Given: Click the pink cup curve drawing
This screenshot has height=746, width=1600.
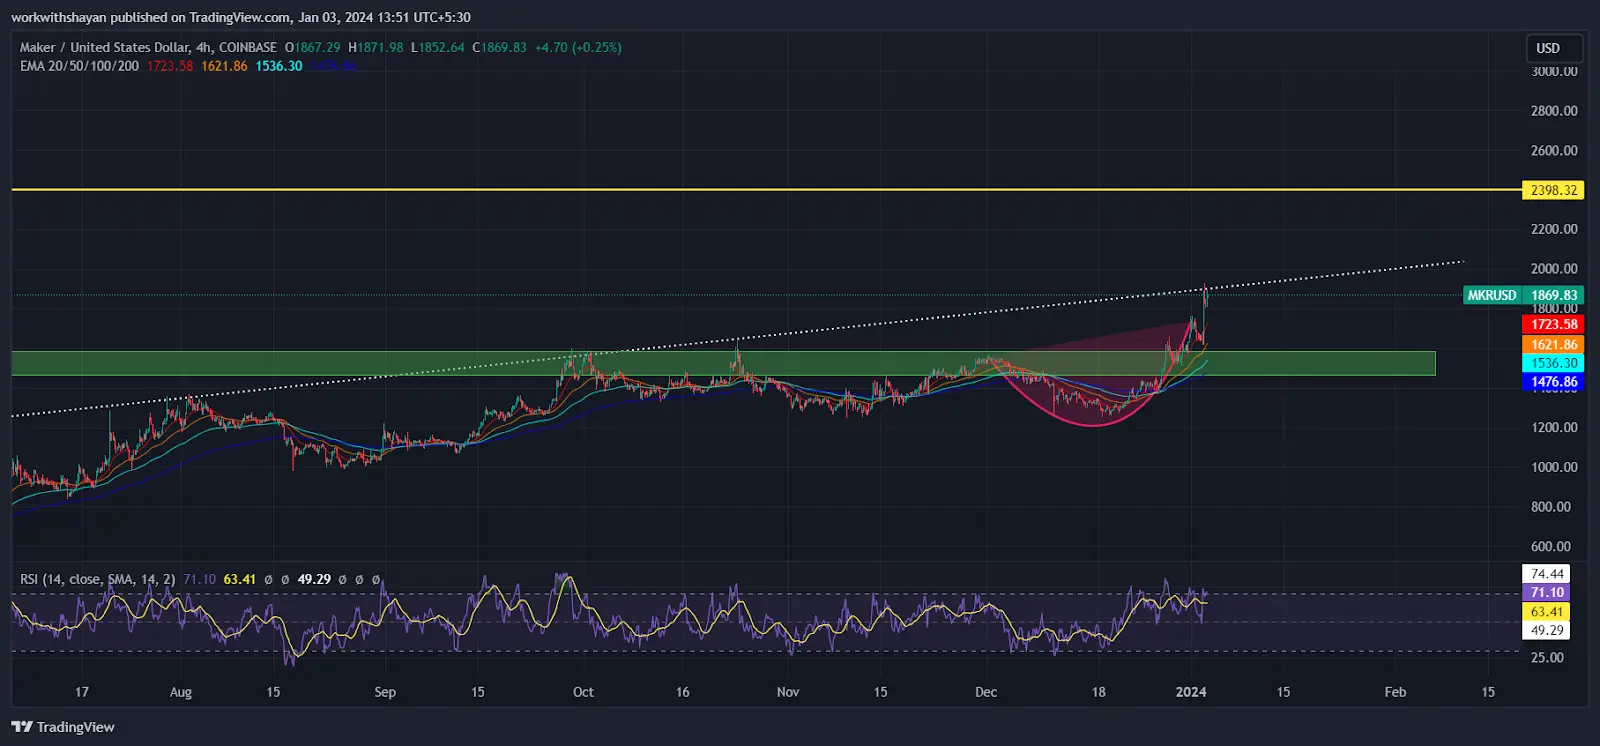Looking at the screenshot, I should (x=1090, y=425).
